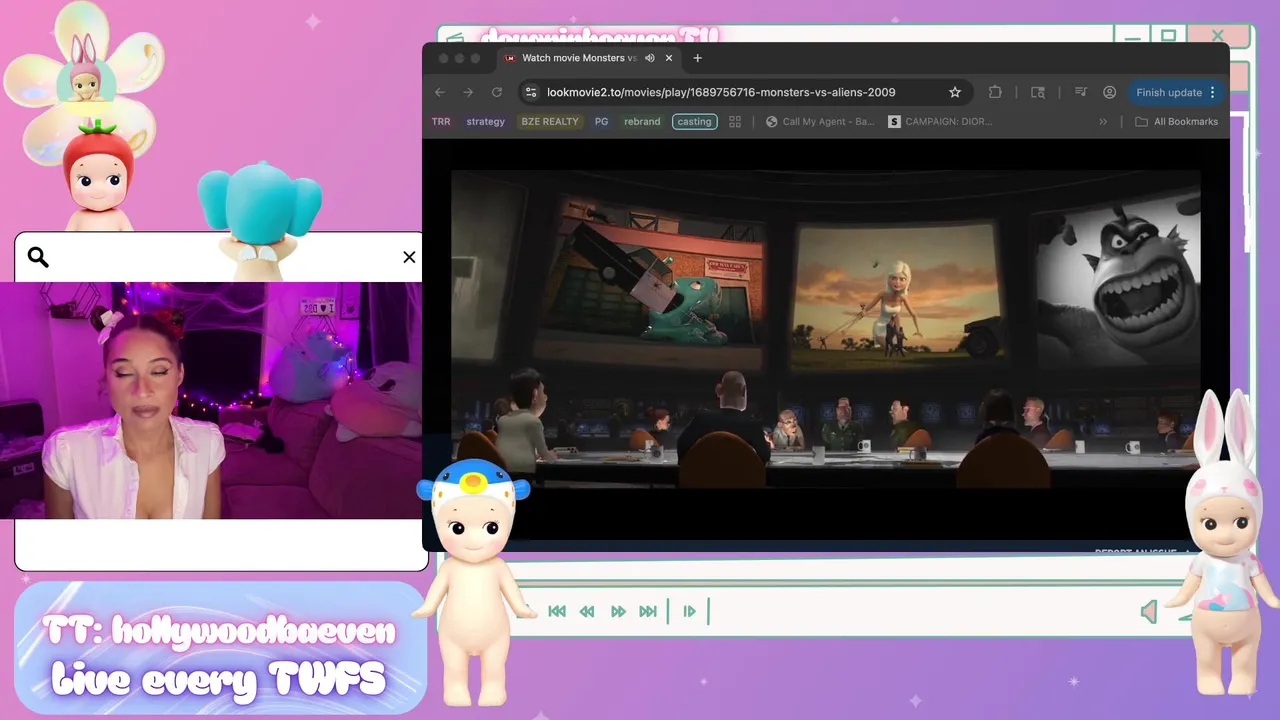Click the play/step button in overlay
Screen dimensions: 1280x720
(689, 611)
